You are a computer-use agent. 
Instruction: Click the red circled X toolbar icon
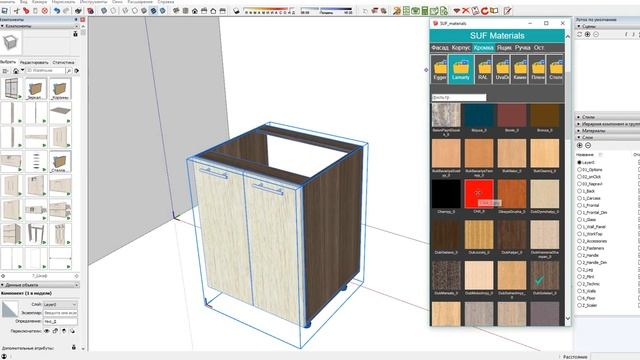[45, 11]
